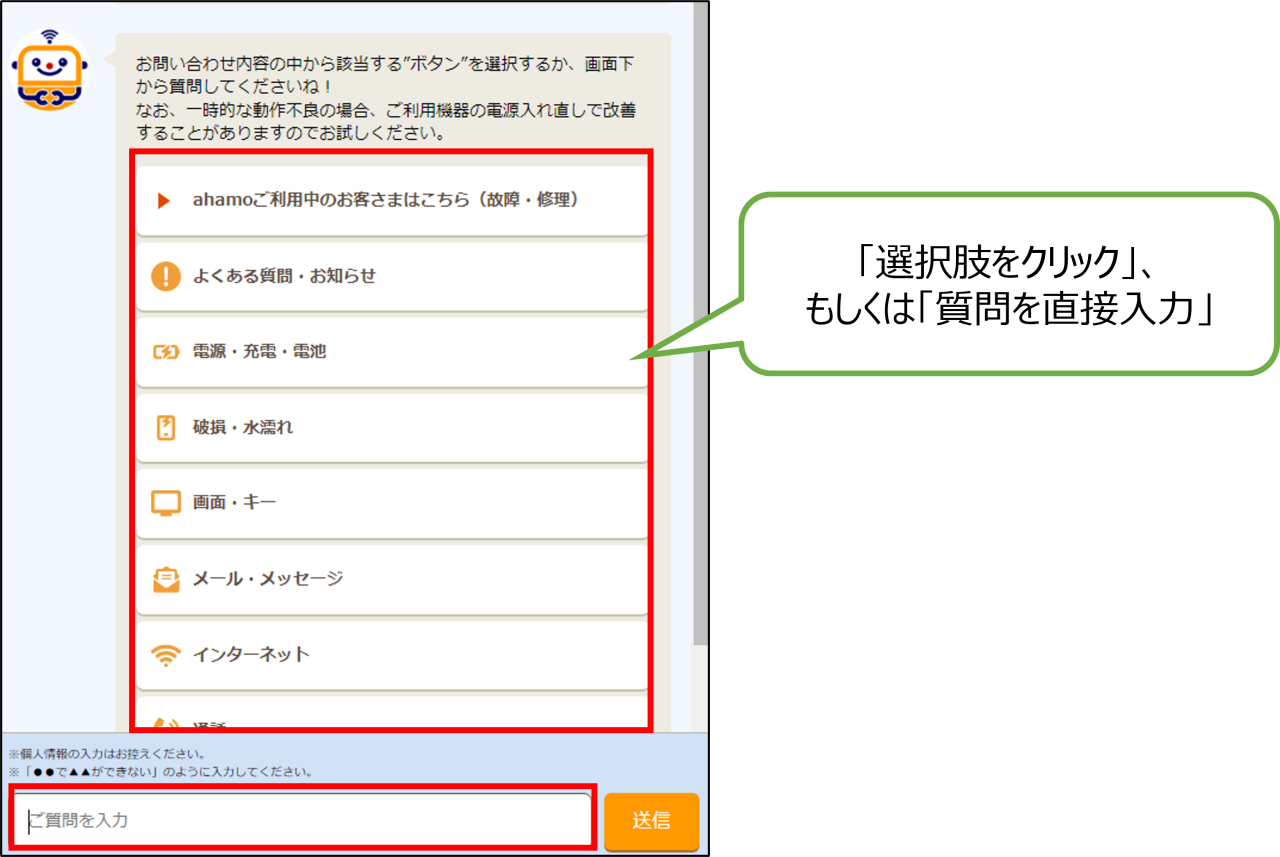Image resolution: width=1280 pixels, height=857 pixels.
Task: Click the partially visible phone call icon
Action: (x=165, y=723)
